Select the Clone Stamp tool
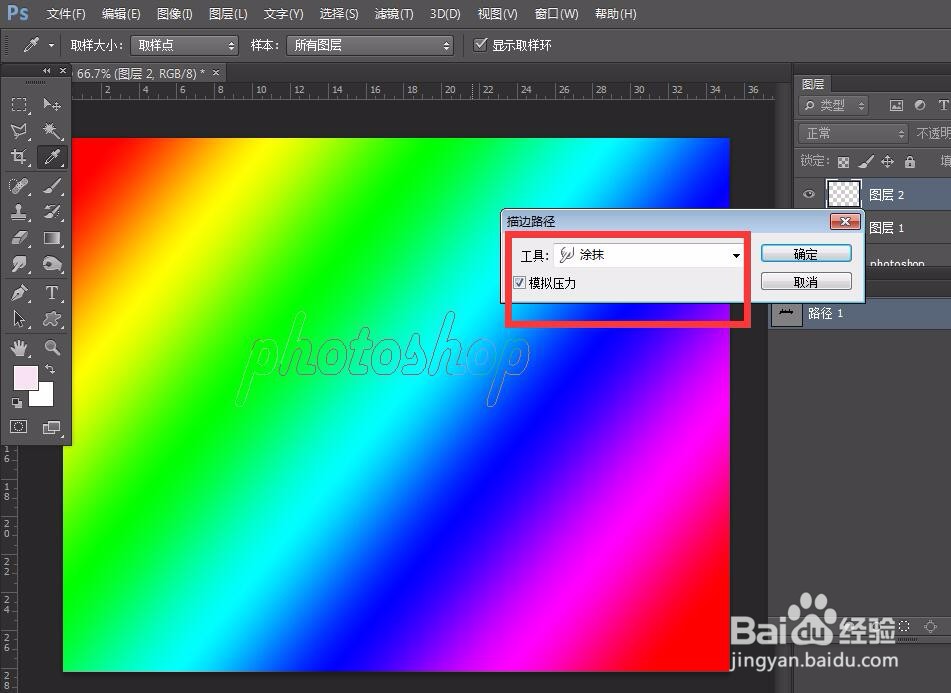Image resolution: width=951 pixels, height=693 pixels. [x=19, y=212]
